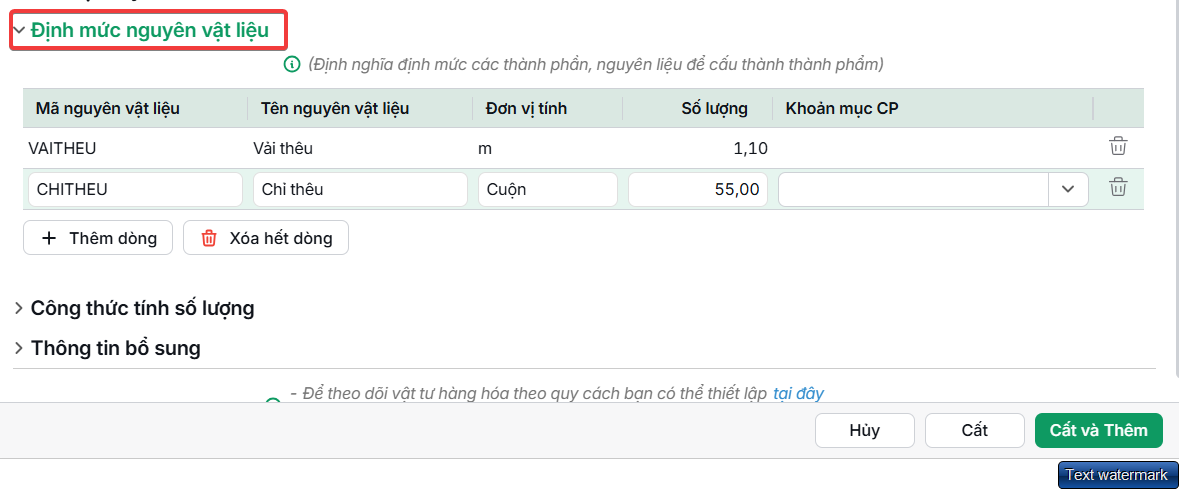Delete the CHITHEU row with trash icon
Viewport: 1179px width, 489px height.
click(1118, 187)
